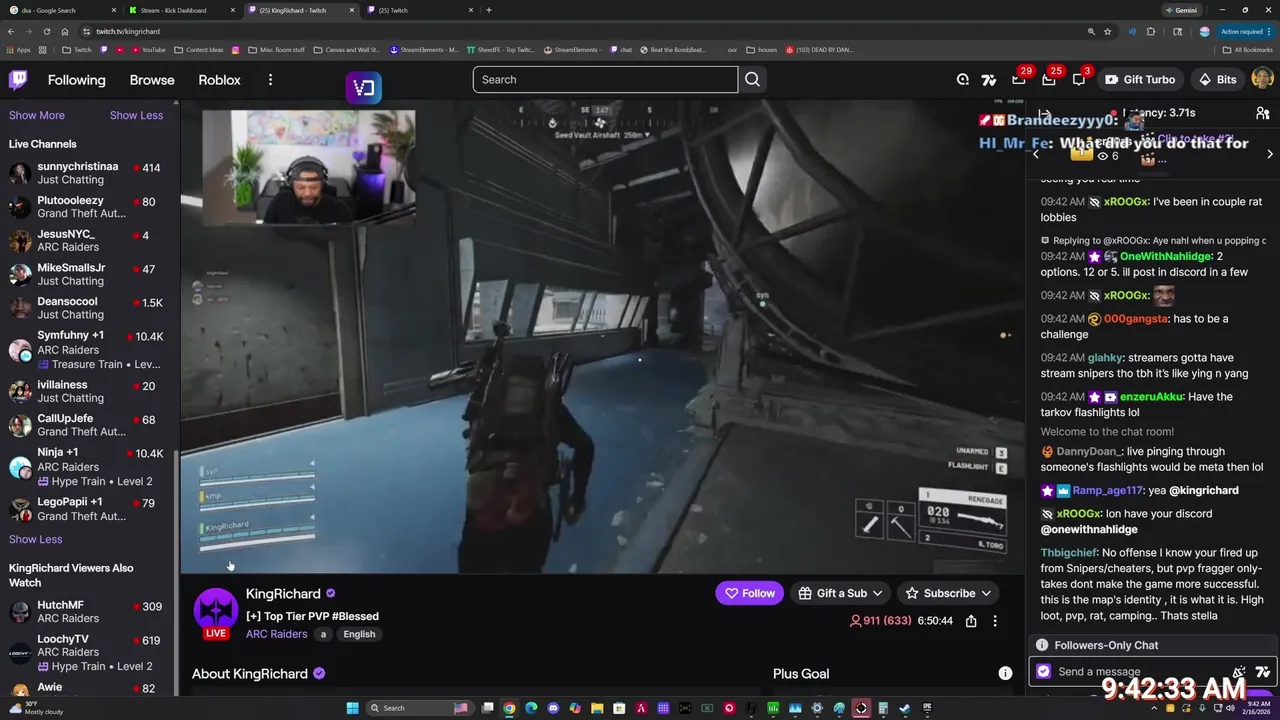
Task: Click the Follow button
Action: tap(750, 593)
